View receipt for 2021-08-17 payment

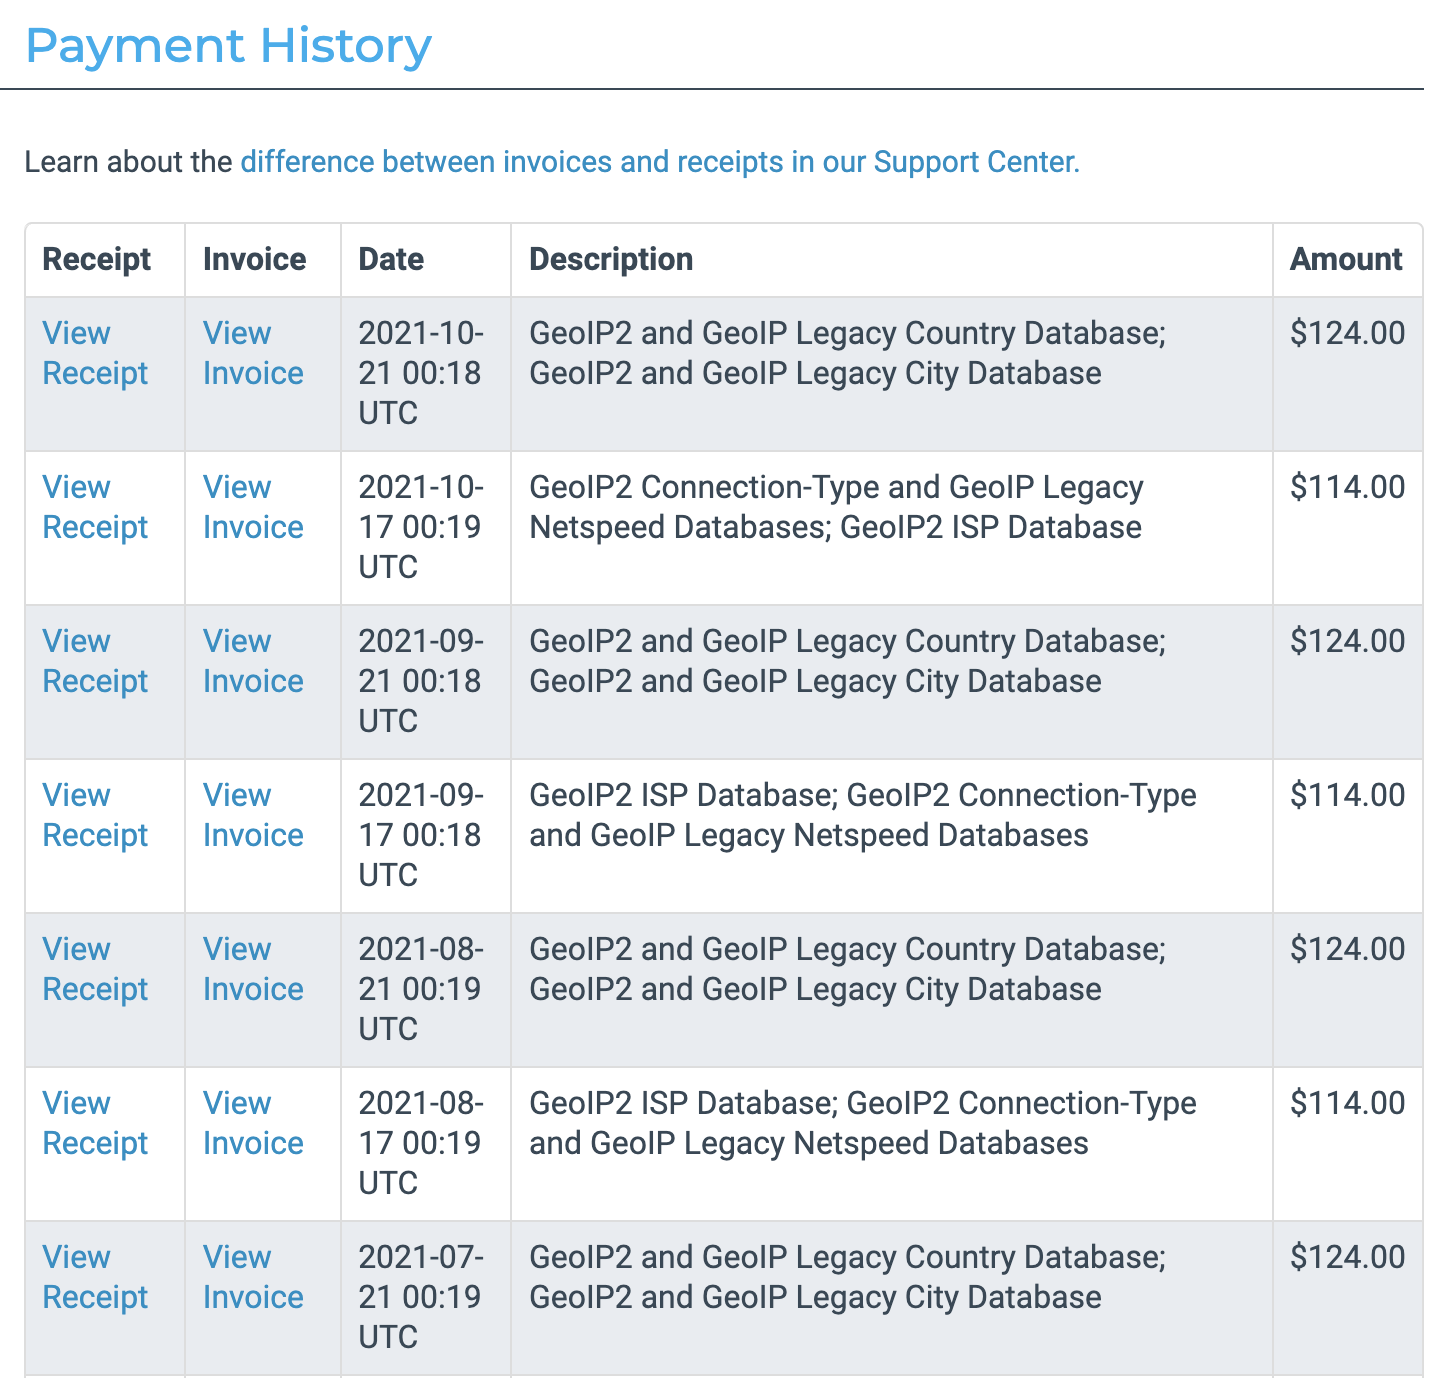pyautogui.click(x=95, y=1123)
